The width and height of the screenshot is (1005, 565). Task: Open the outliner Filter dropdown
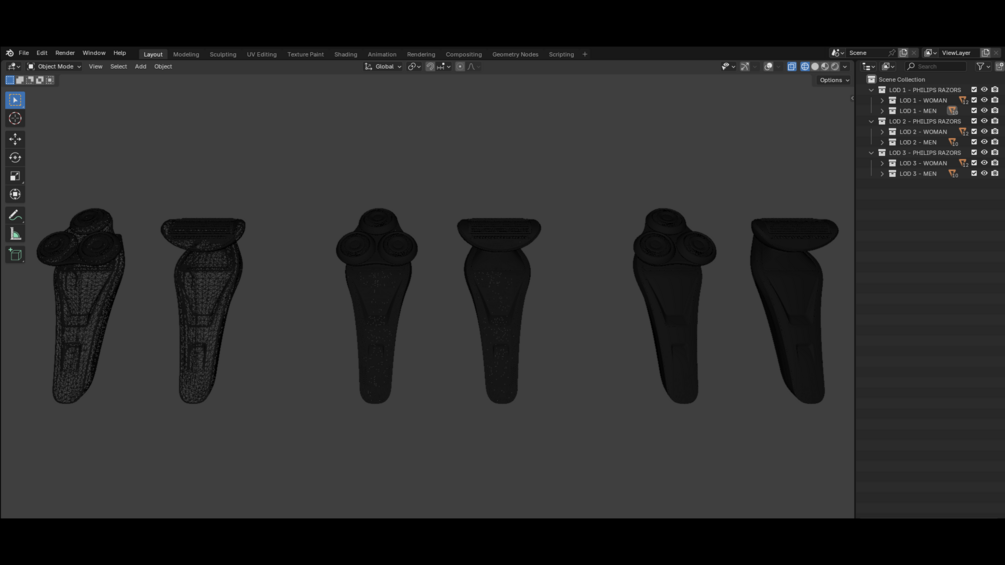pyautogui.click(x=983, y=67)
